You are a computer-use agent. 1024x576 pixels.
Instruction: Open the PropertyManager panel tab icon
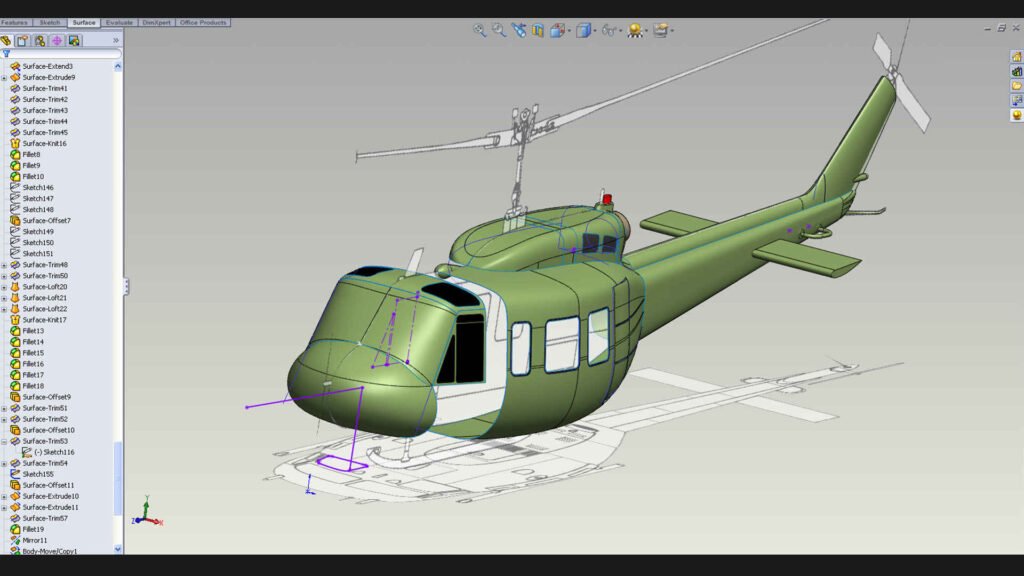click(x=22, y=41)
